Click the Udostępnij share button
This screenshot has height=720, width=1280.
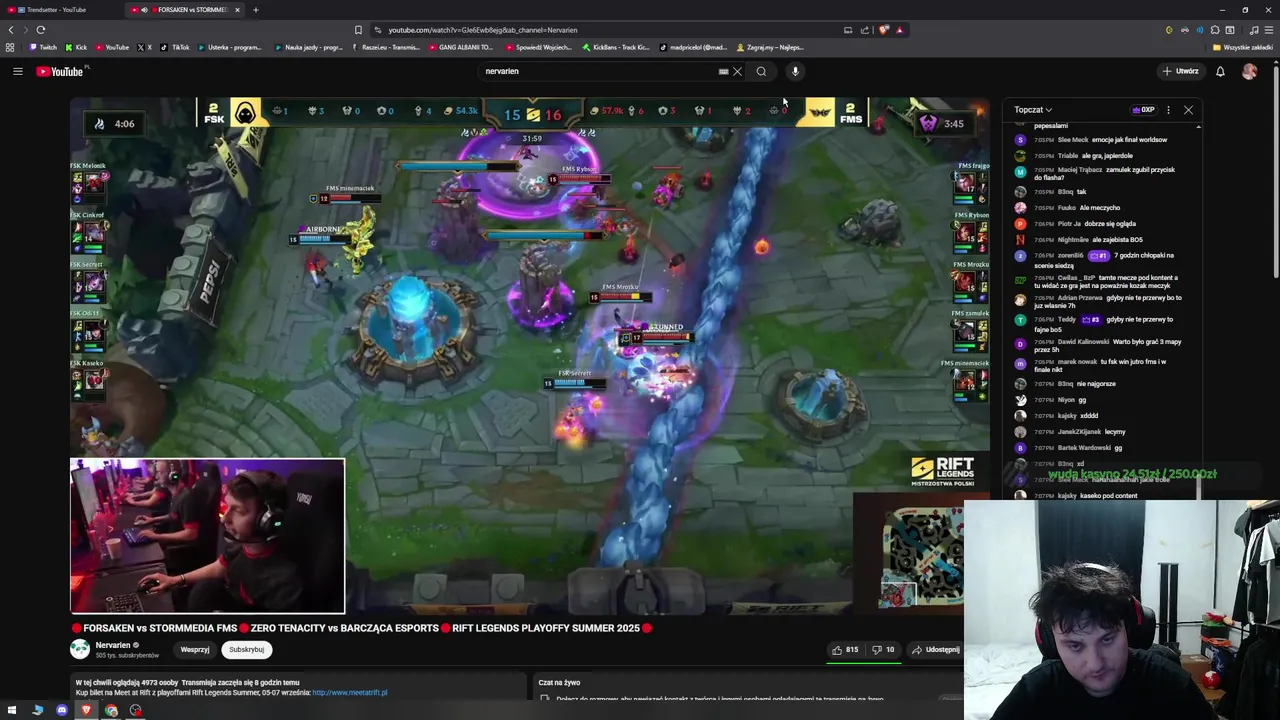(936, 650)
